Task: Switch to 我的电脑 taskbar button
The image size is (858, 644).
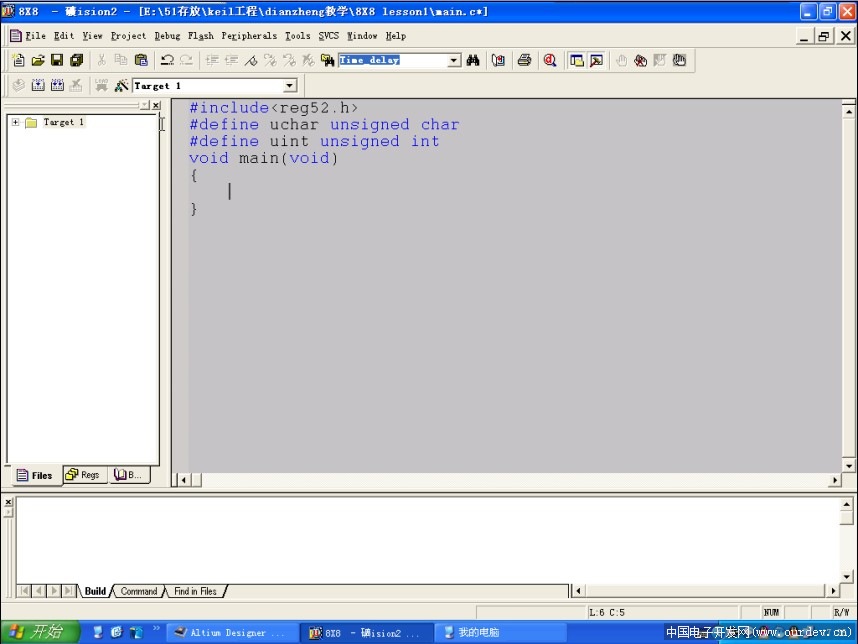Action: (x=501, y=633)
